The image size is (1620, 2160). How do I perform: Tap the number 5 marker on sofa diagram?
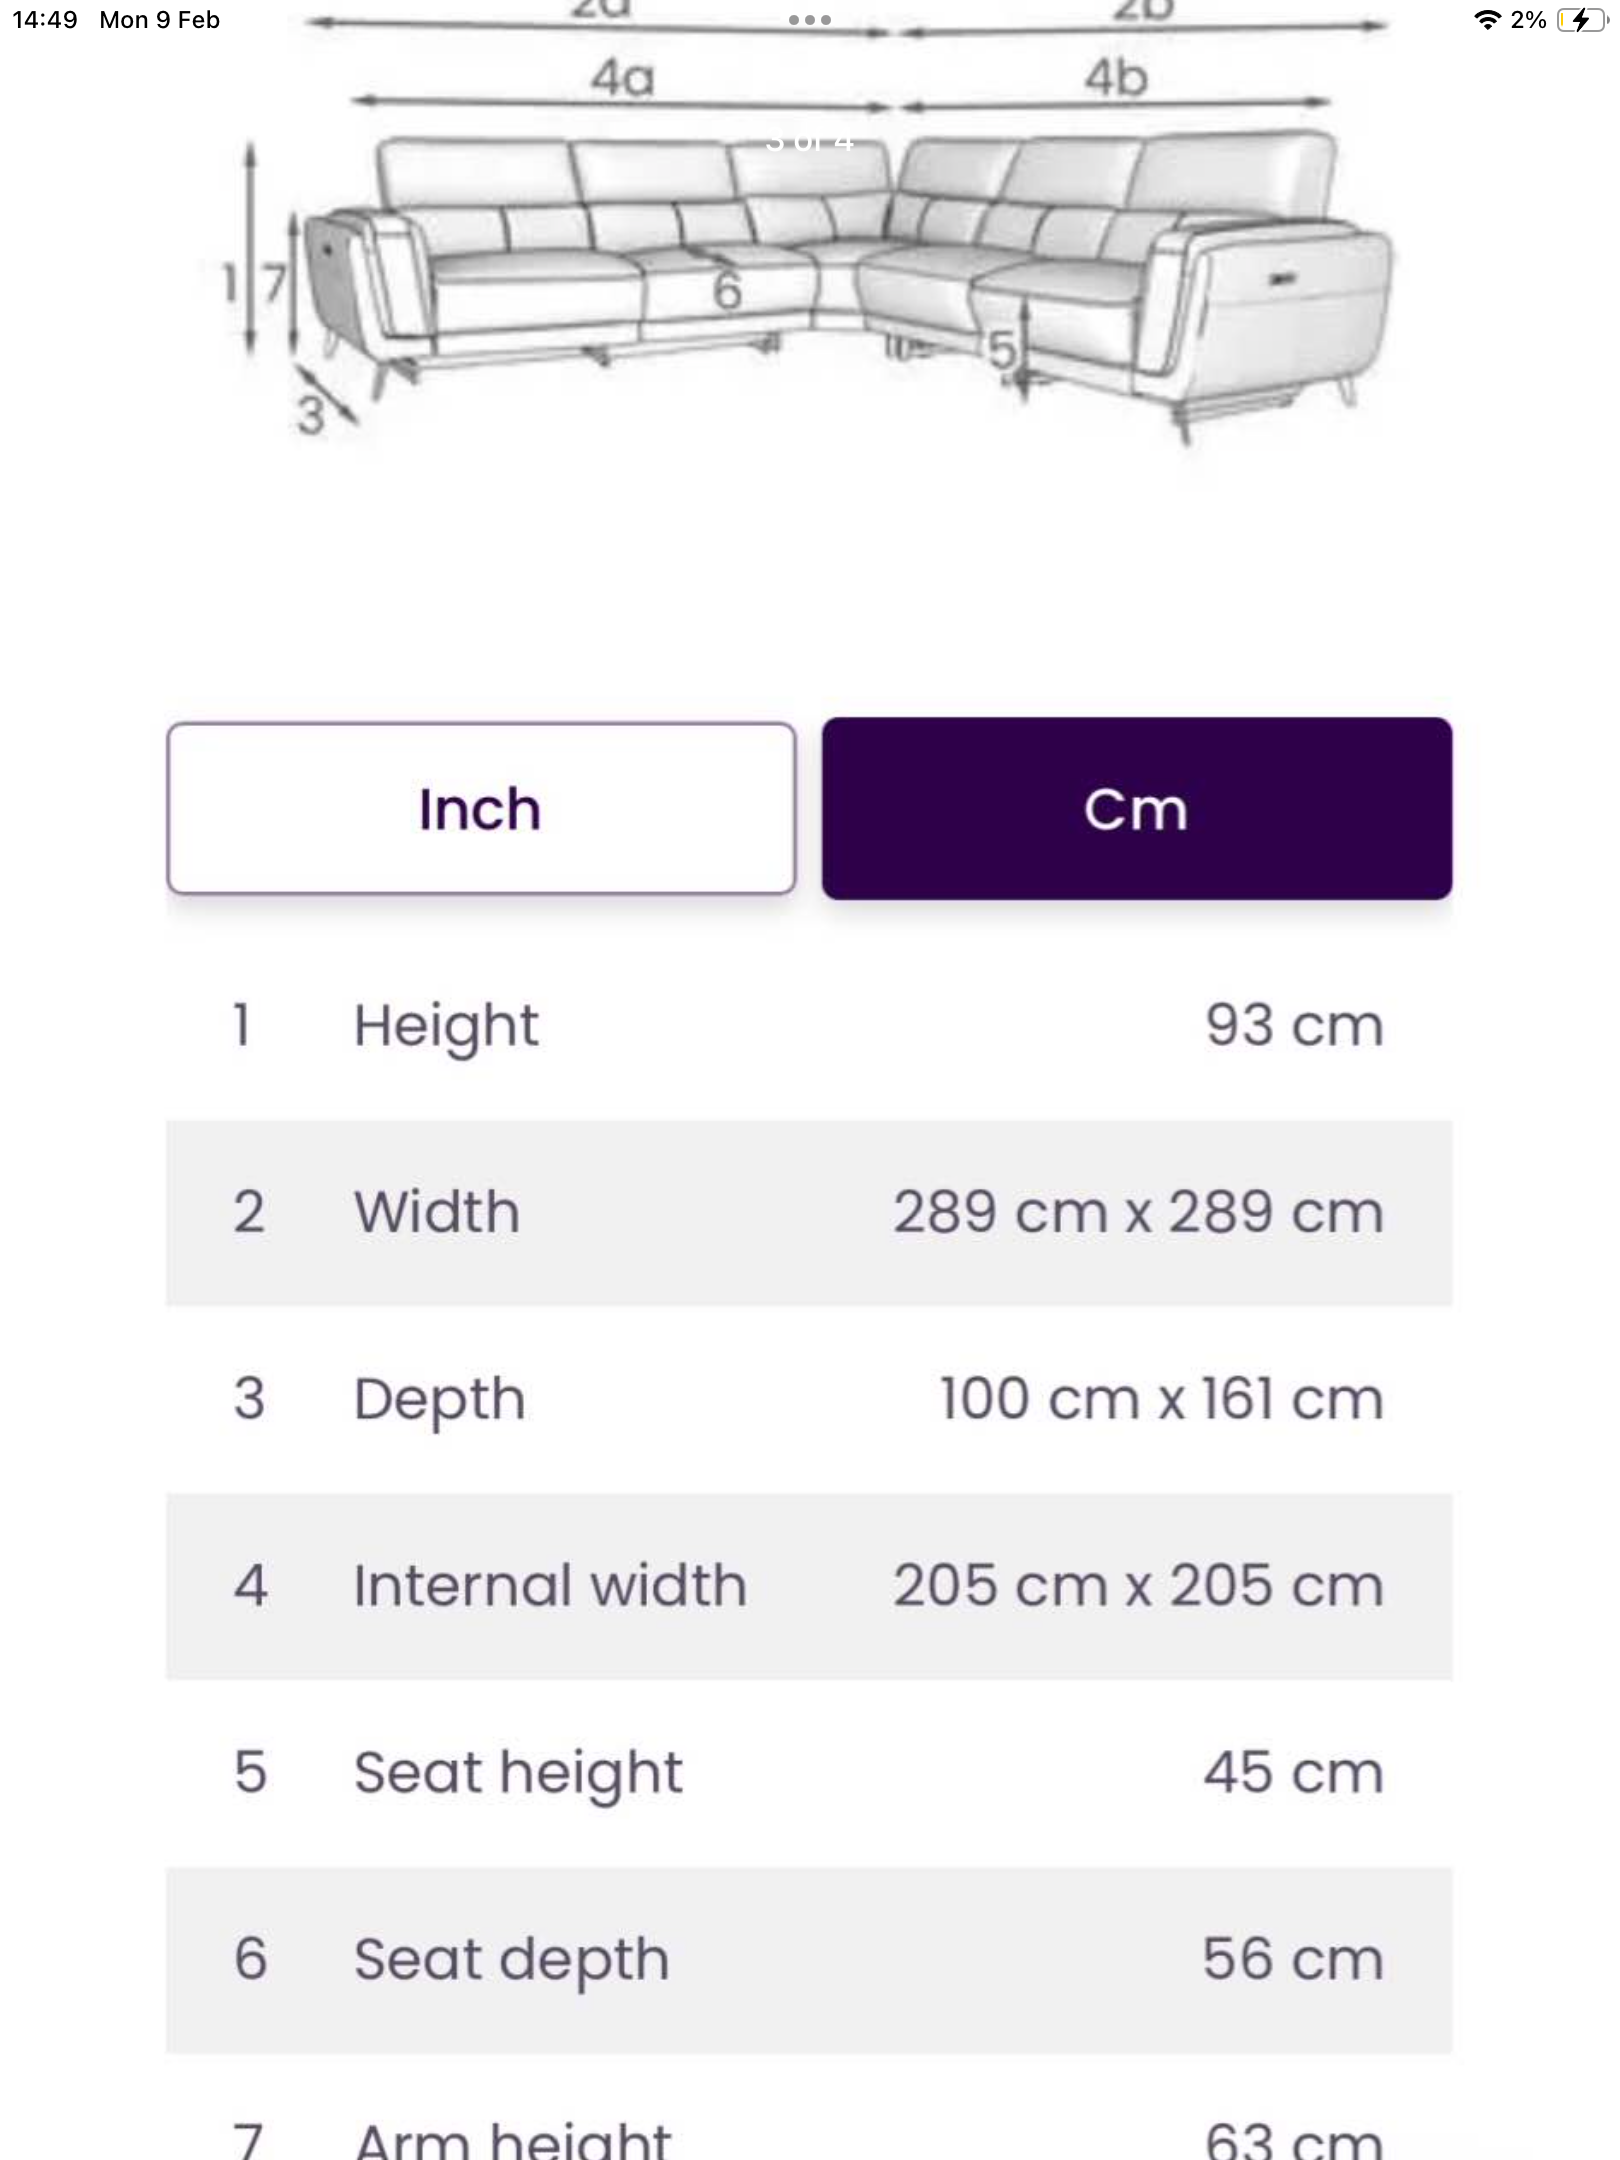point(1001,350)
